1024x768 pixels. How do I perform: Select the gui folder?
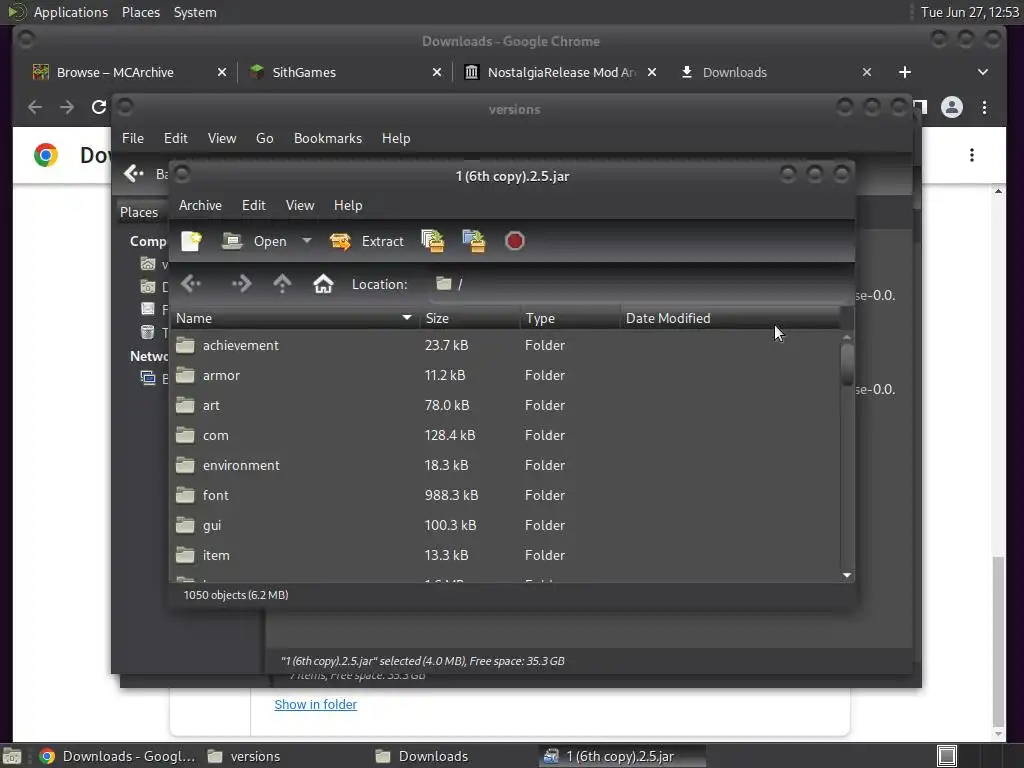click(504, 525)
